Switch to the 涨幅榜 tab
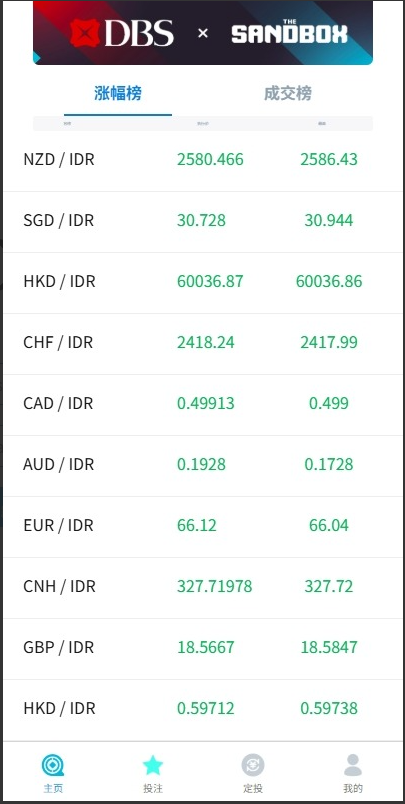This screenshot has height=804, width=405. click(118, 93)
